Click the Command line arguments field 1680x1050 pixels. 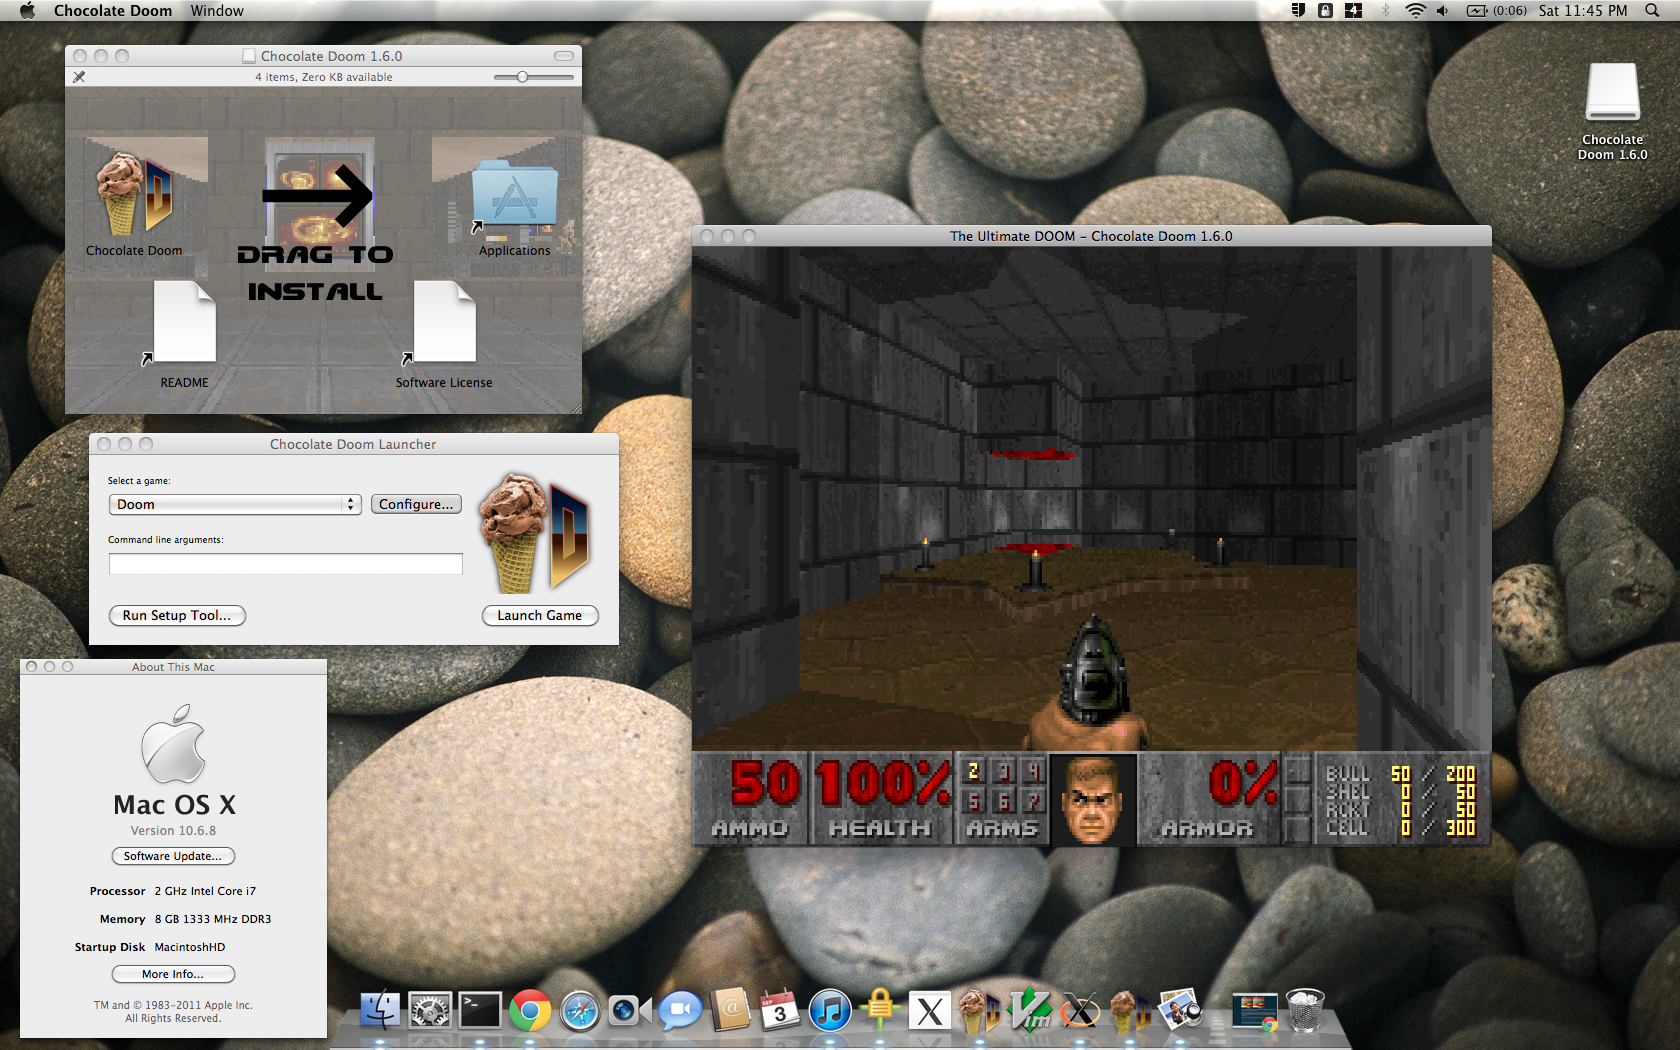click(286, 564)
